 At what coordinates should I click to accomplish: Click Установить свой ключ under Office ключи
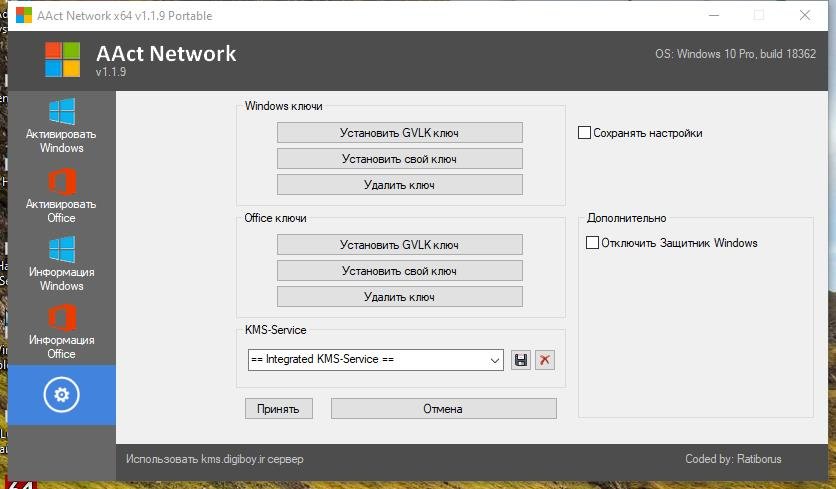click(x=399, y=271)
